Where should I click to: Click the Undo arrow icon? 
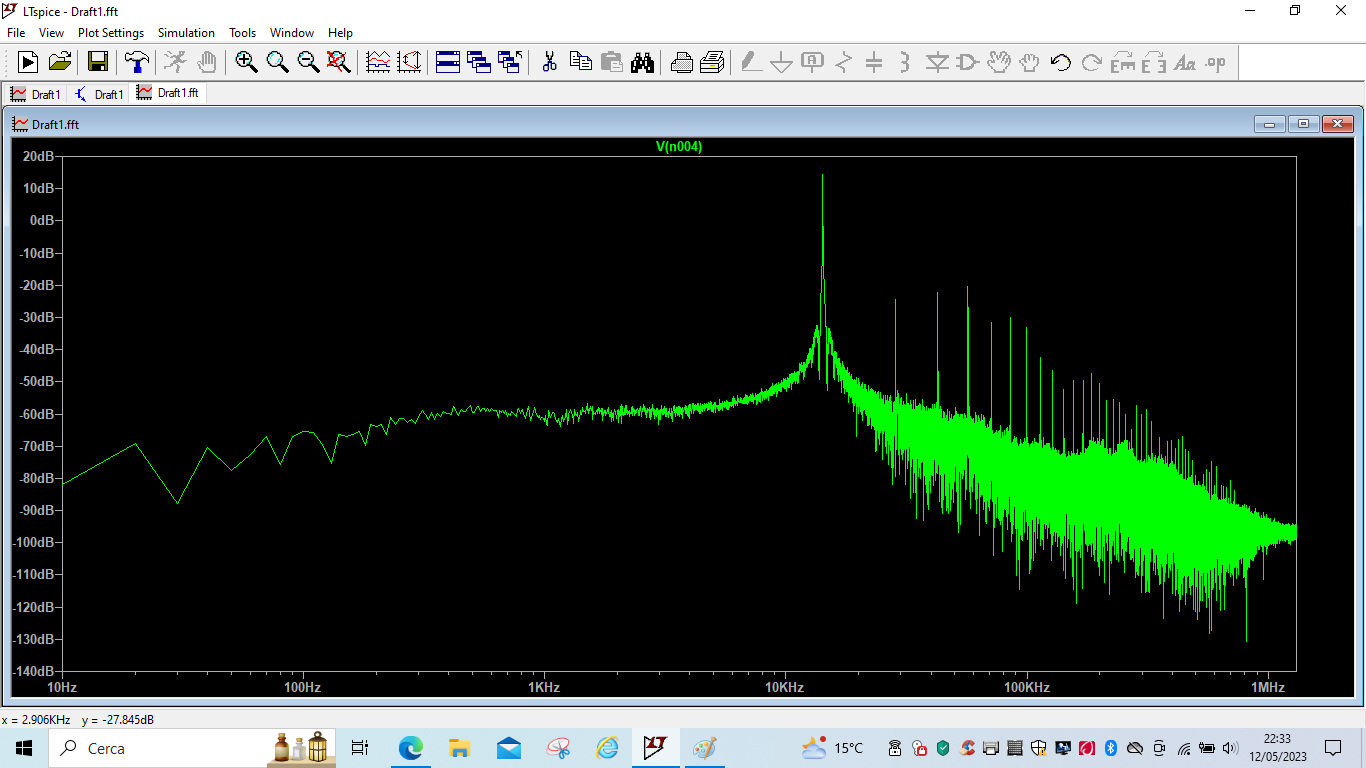(1060, 62)
